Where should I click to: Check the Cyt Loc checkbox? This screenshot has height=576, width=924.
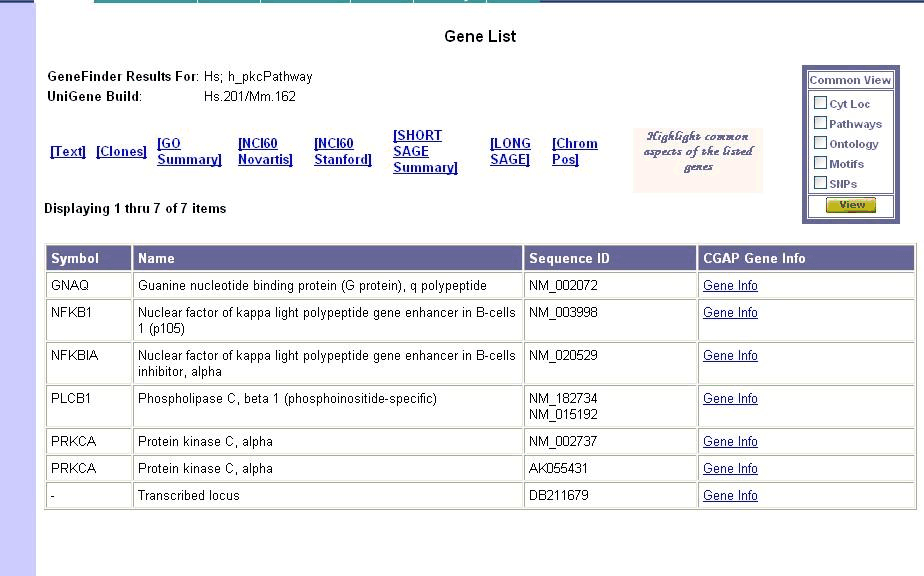click(x=820, y=103)
